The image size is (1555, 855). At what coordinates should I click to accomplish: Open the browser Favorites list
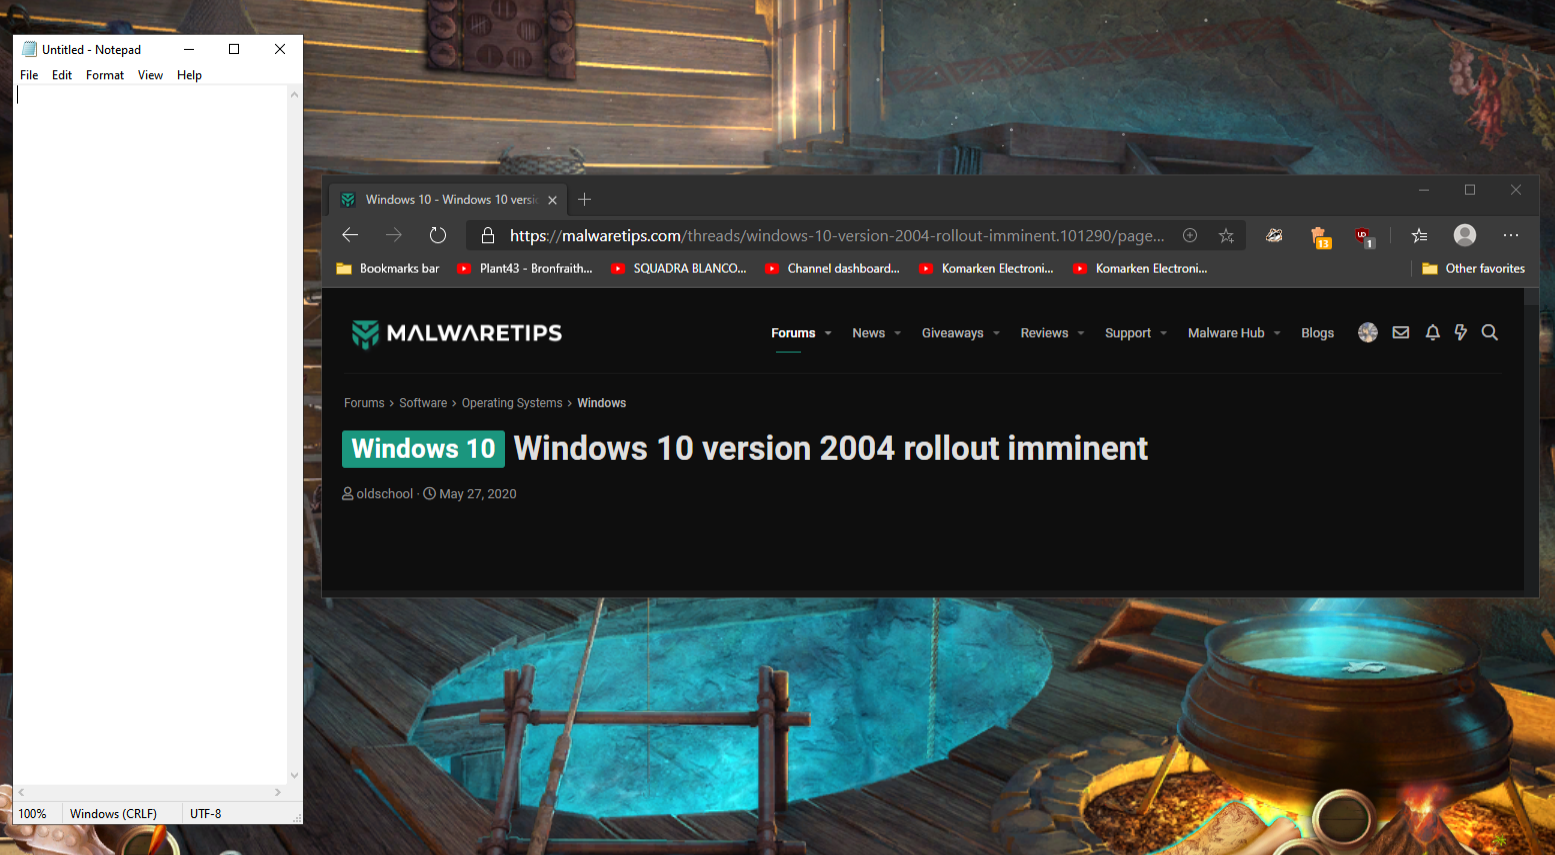1419,235
